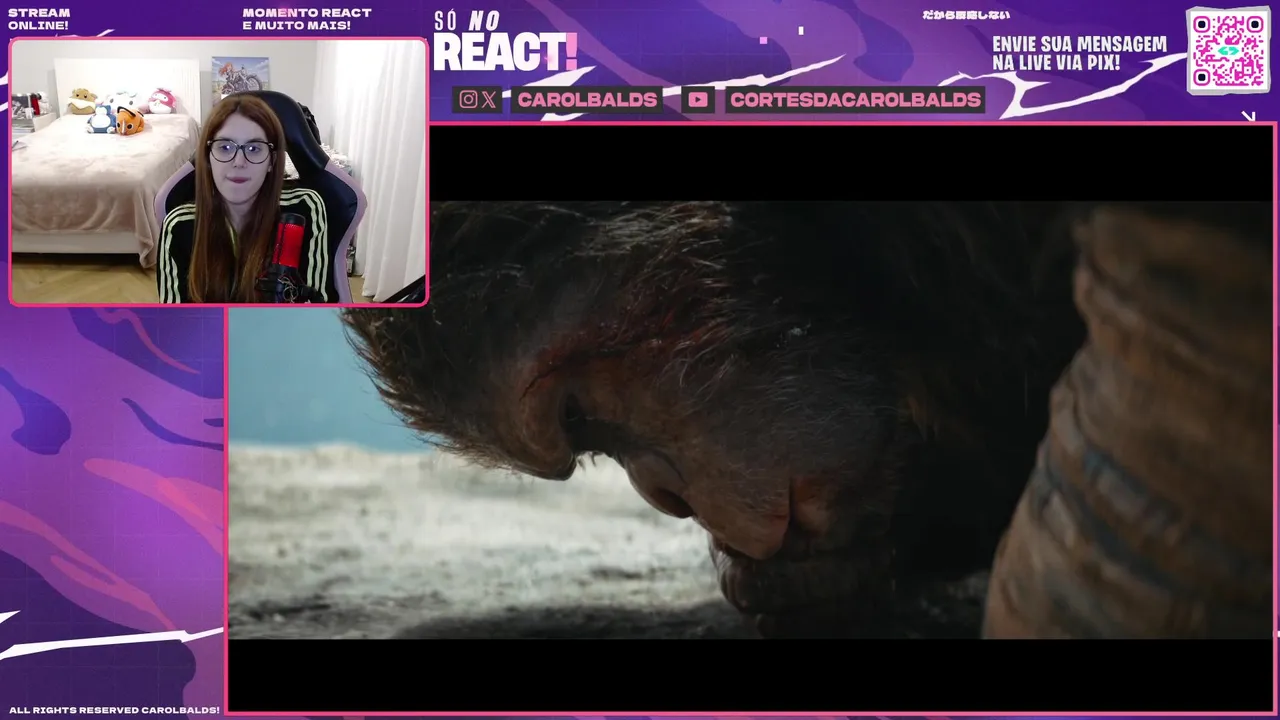
Task: Click the movie video being reacted to
Action: coord(750,419)
